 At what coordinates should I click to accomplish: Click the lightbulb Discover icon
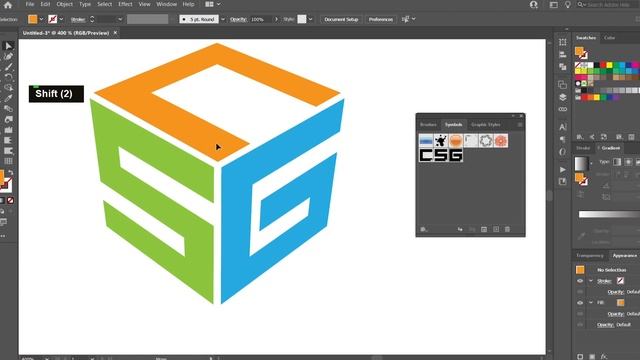coord(568,5)
